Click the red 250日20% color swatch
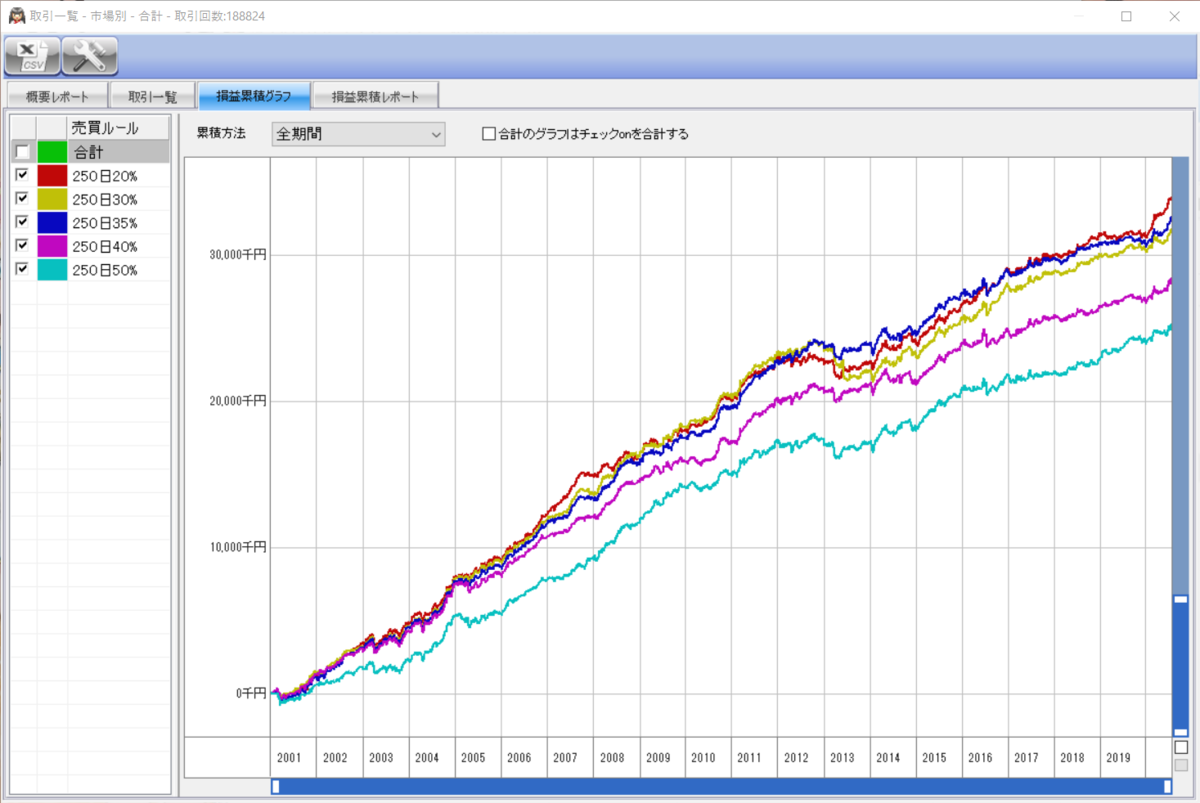 pos(52,175)
